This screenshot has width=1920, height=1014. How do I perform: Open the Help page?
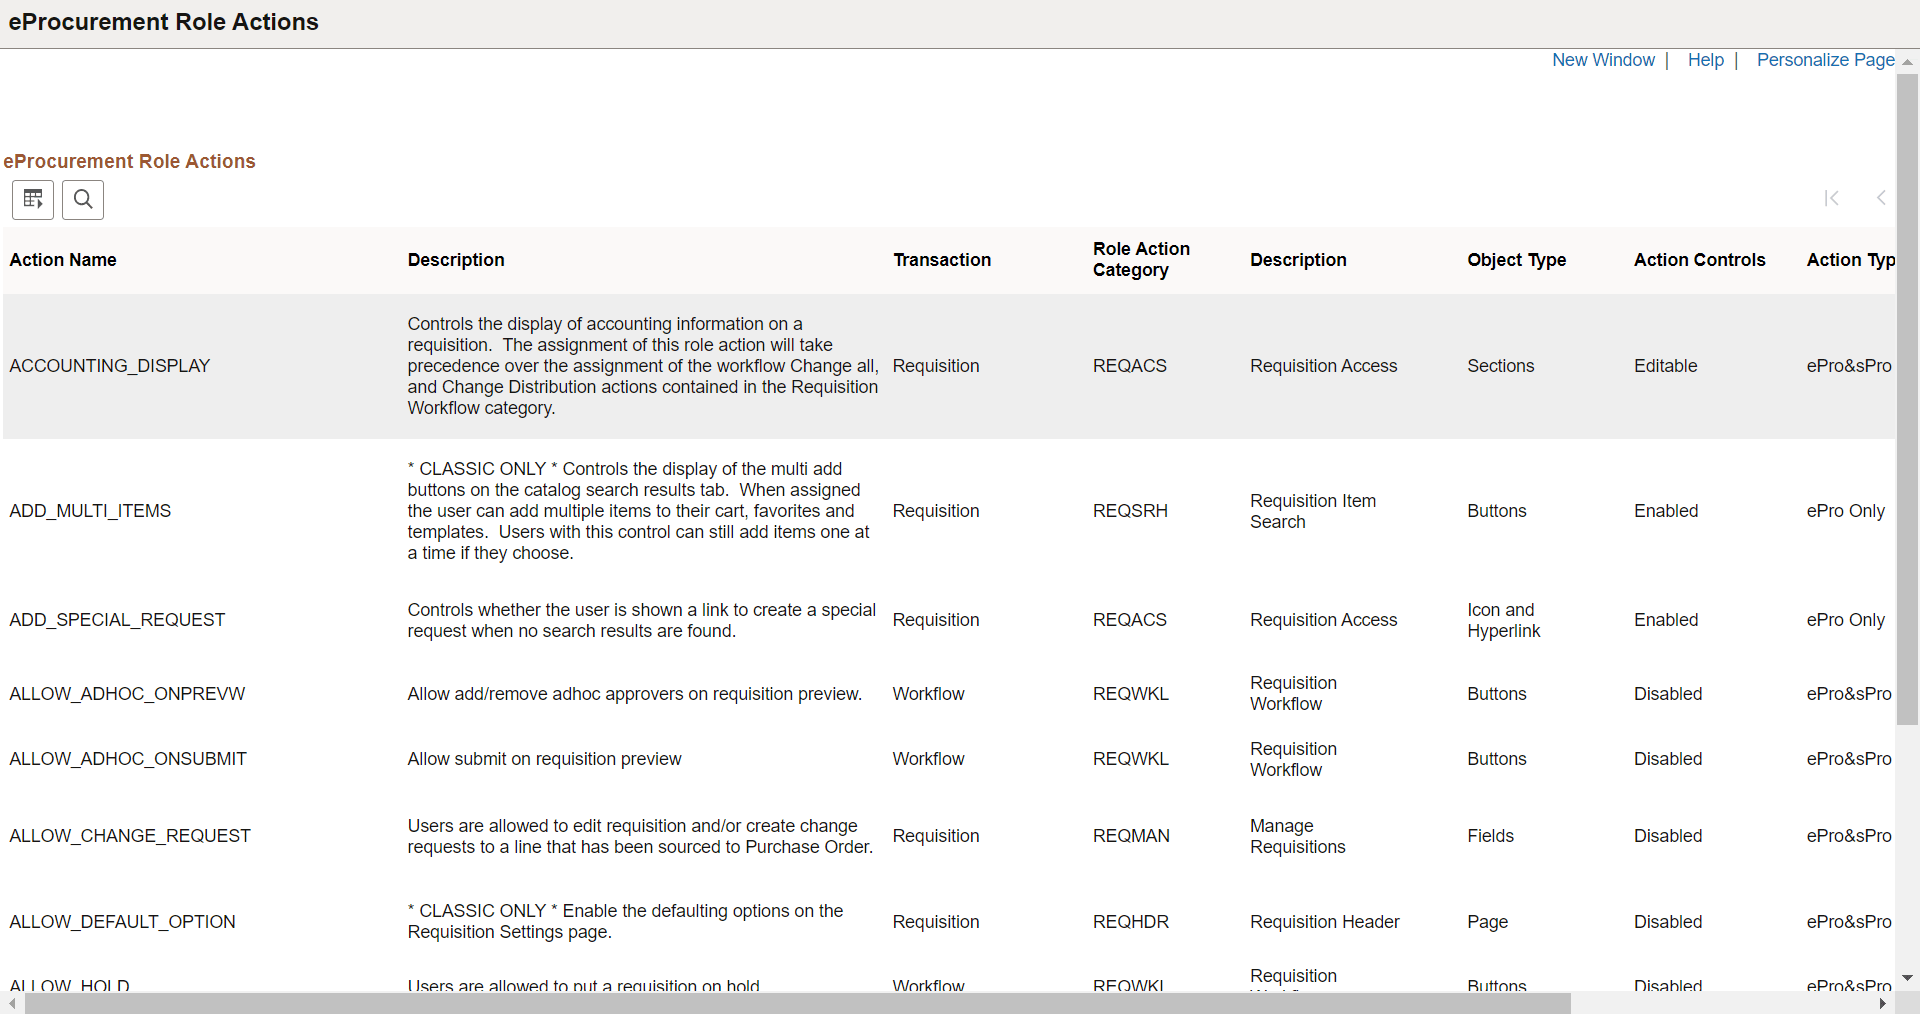point(1705,59)
